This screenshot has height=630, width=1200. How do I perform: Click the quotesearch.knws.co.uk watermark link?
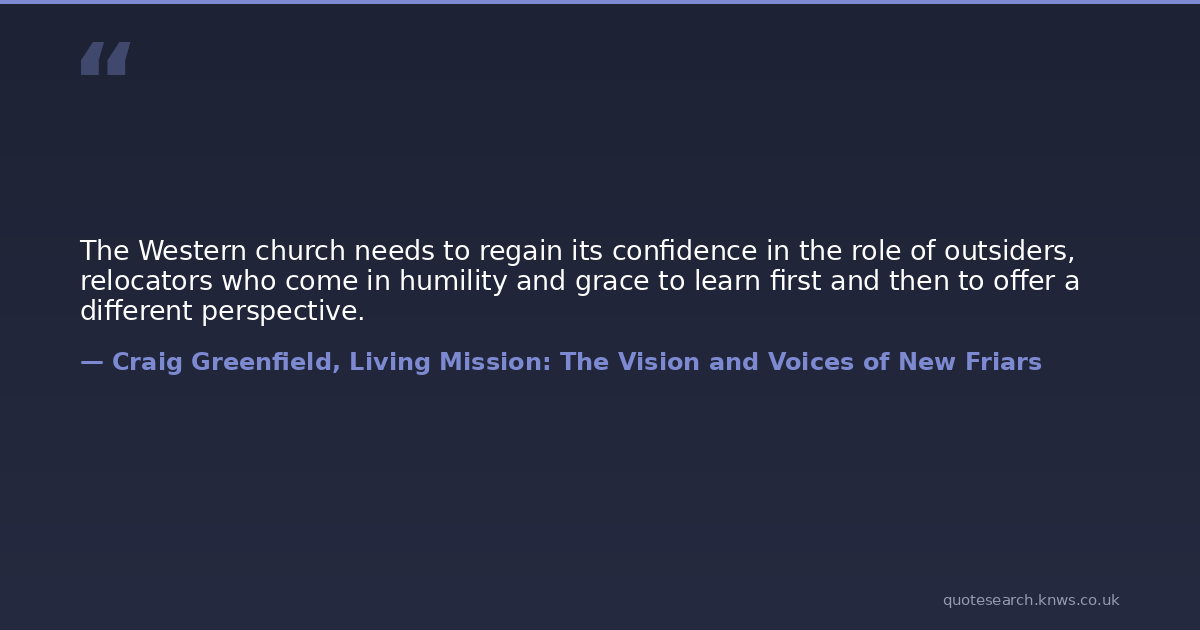[x=1030, y=600]
